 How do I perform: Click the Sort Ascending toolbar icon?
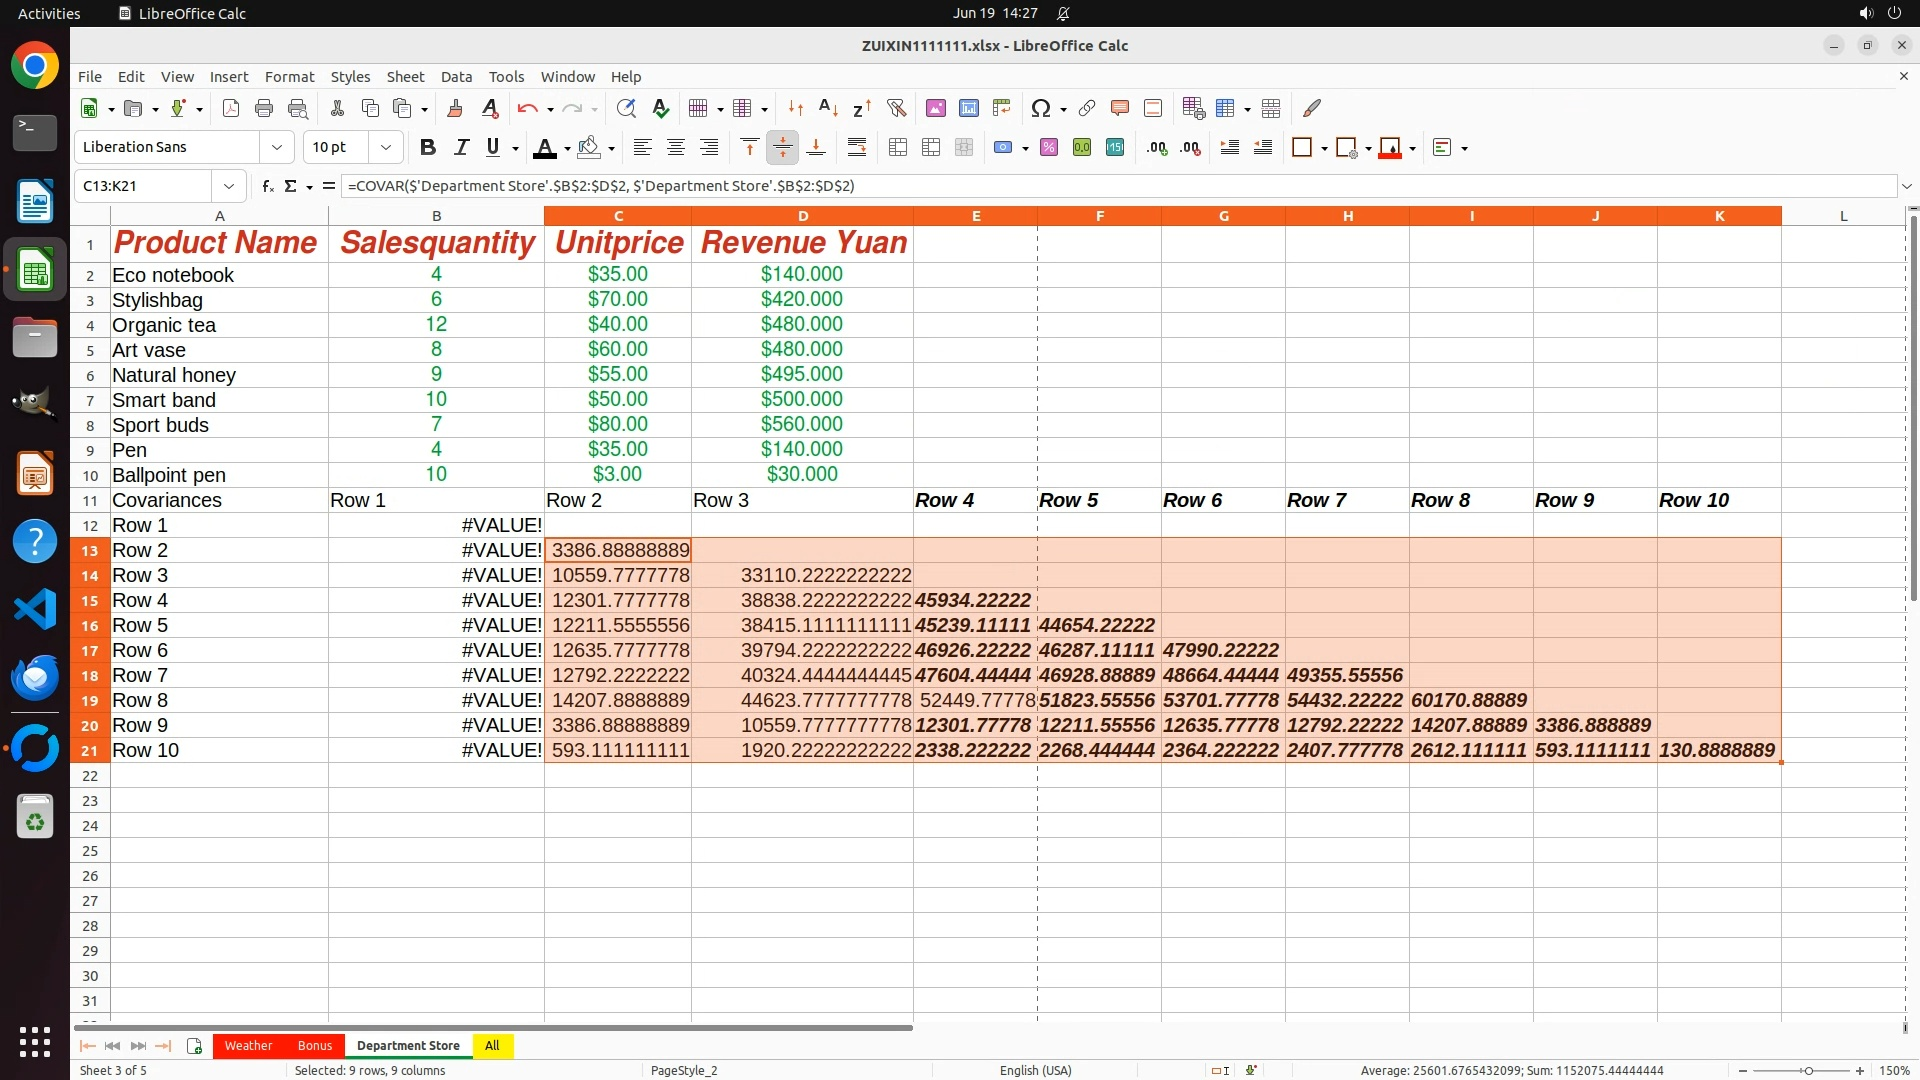click(x=828, y=108)
